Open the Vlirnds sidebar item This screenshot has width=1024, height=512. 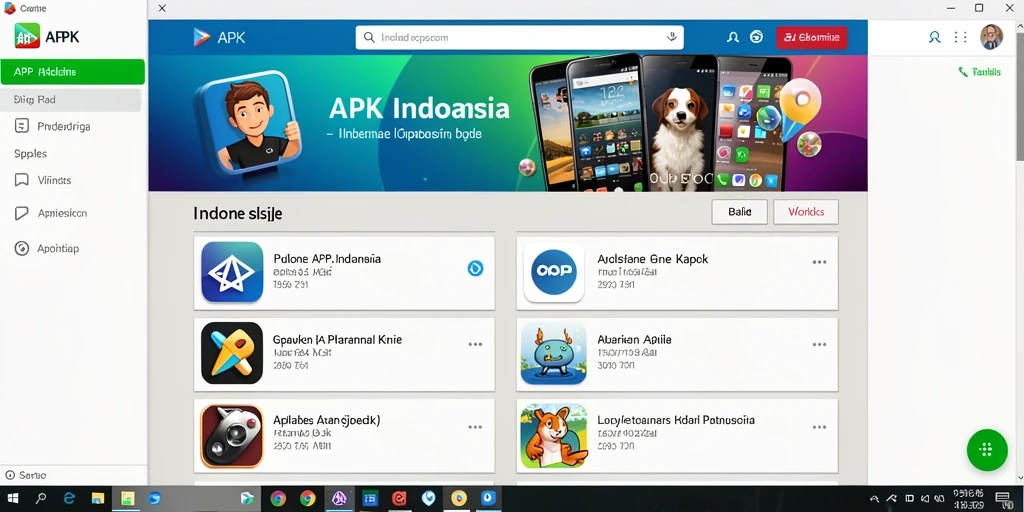click(x=54, y=180)
